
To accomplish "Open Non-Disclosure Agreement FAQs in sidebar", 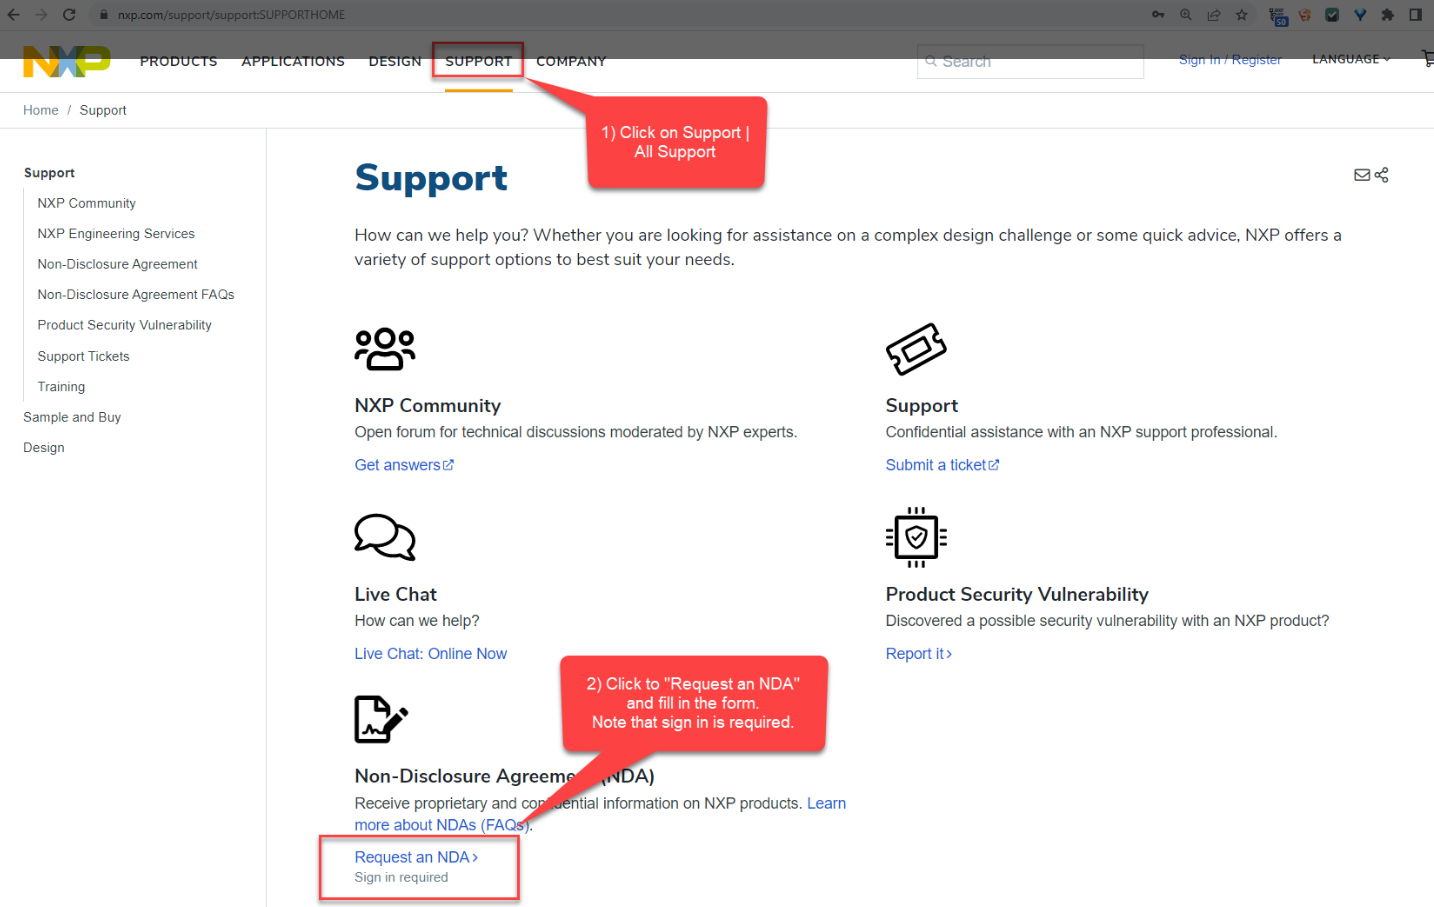I will [x=136, y=294].
